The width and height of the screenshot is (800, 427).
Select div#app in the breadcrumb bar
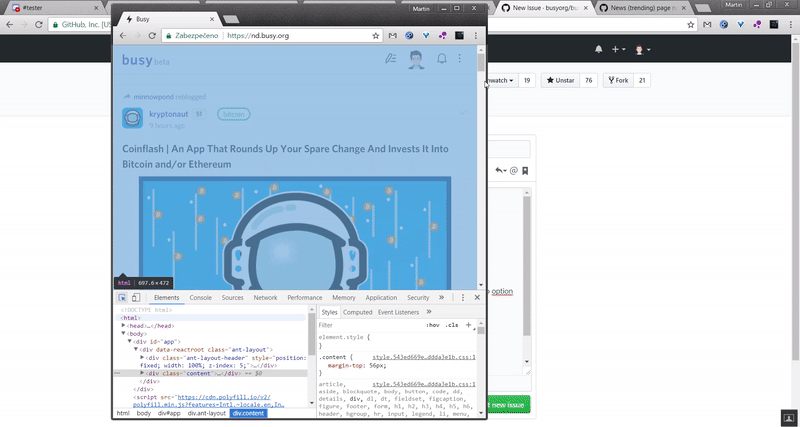pos(169,413)
